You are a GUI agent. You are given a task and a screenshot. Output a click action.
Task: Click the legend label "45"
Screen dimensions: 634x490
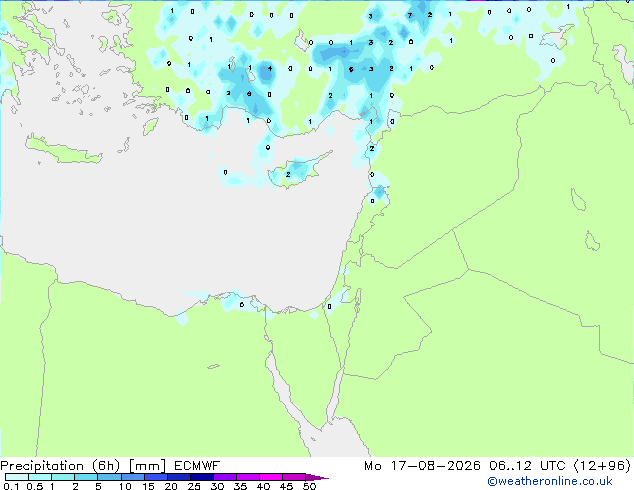tap(286, 486)
